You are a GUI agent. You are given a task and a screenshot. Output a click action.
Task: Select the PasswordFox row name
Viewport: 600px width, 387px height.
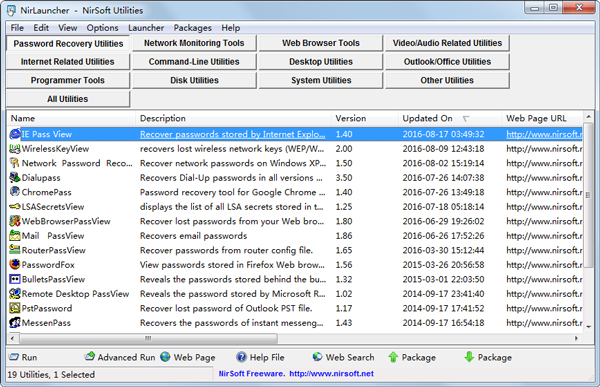coord(48,265)
